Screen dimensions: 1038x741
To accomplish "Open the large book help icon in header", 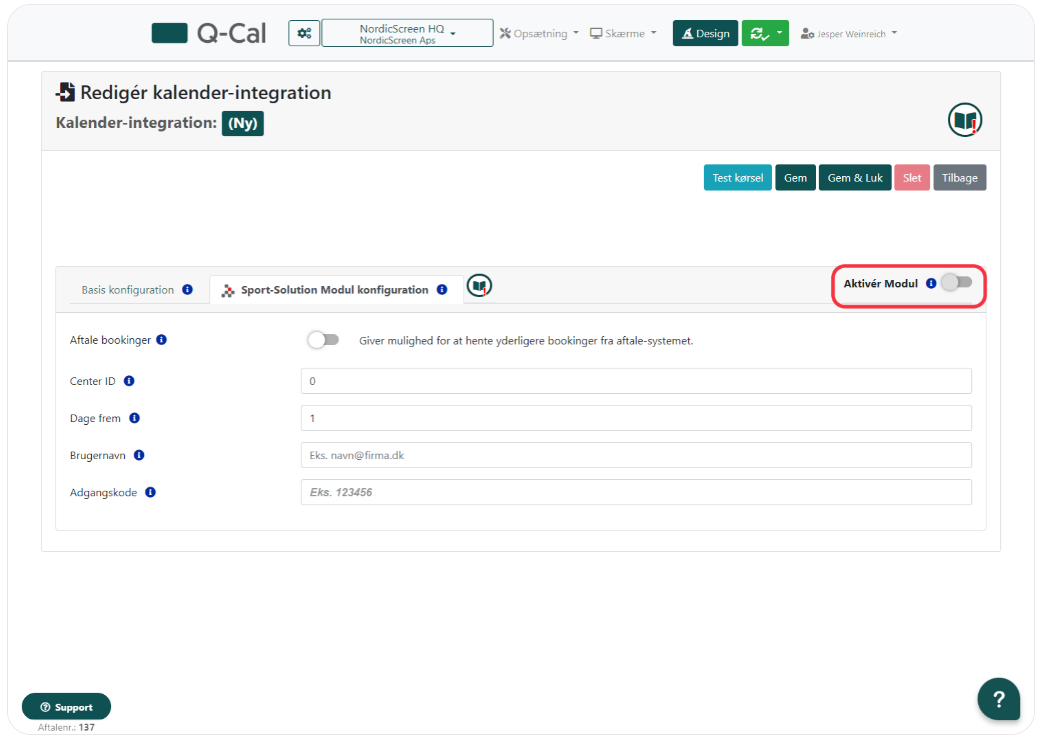I will click(965, 120).
